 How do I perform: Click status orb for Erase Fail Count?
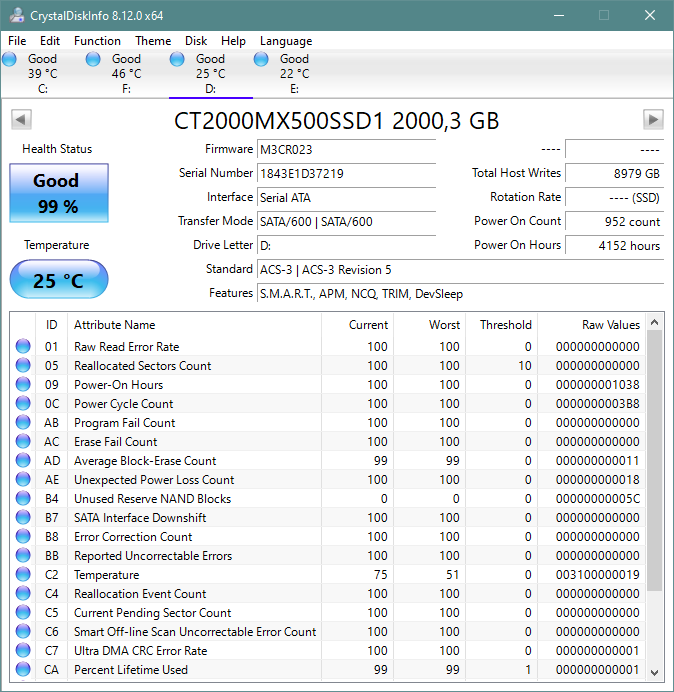click(x=23, y=441)
